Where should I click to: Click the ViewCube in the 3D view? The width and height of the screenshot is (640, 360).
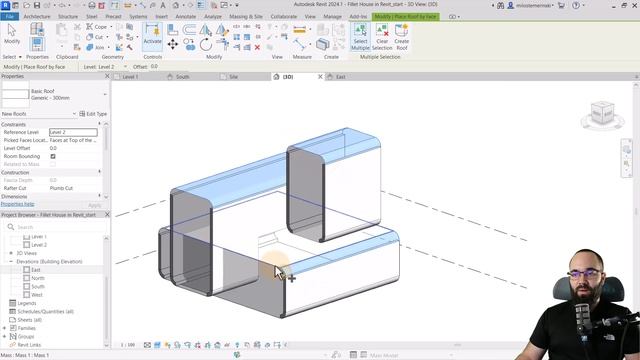pyautogui.click(x=603, y=113)
